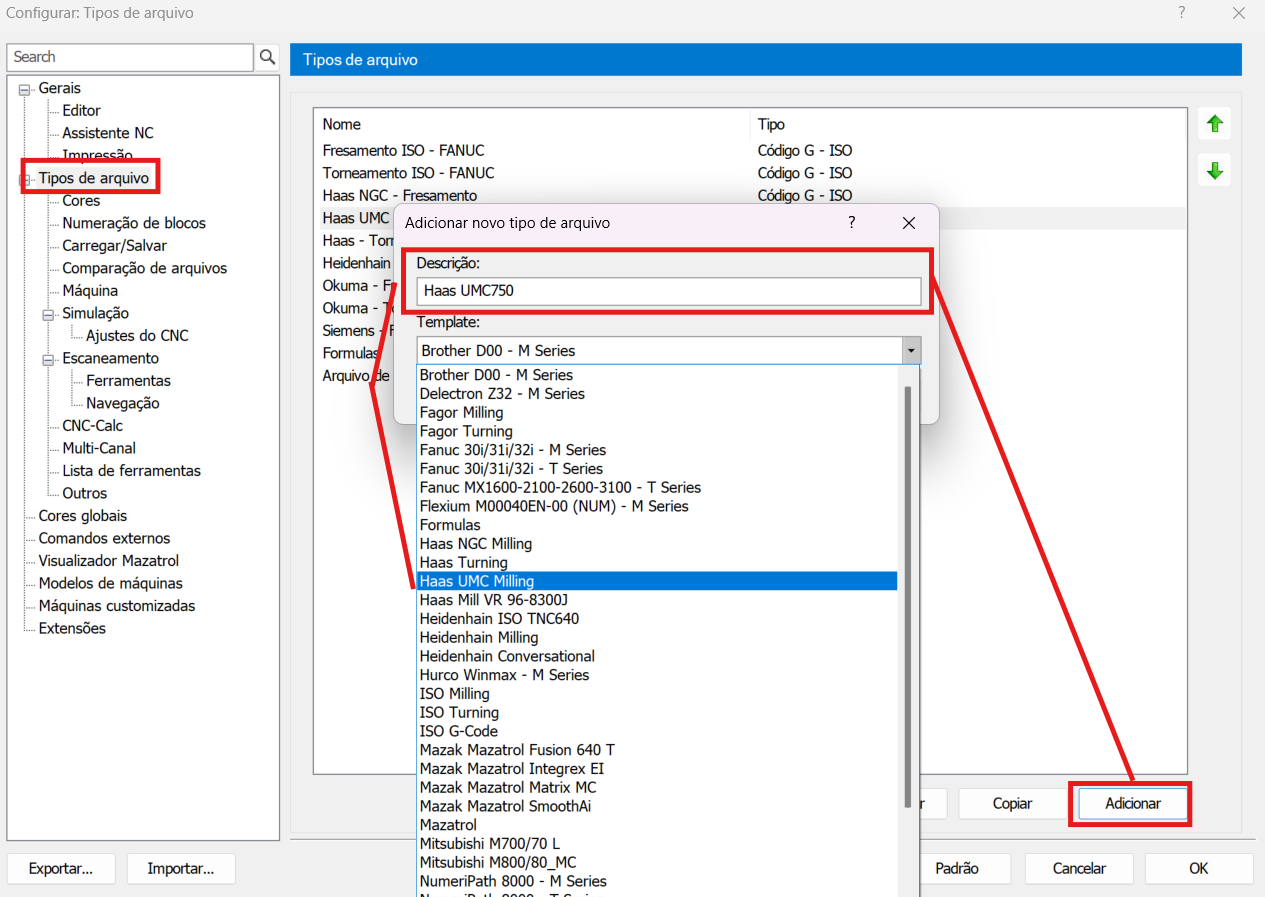Click the Copiar button
This screenshot has width=1265, height=897.
pos(1012,804)
